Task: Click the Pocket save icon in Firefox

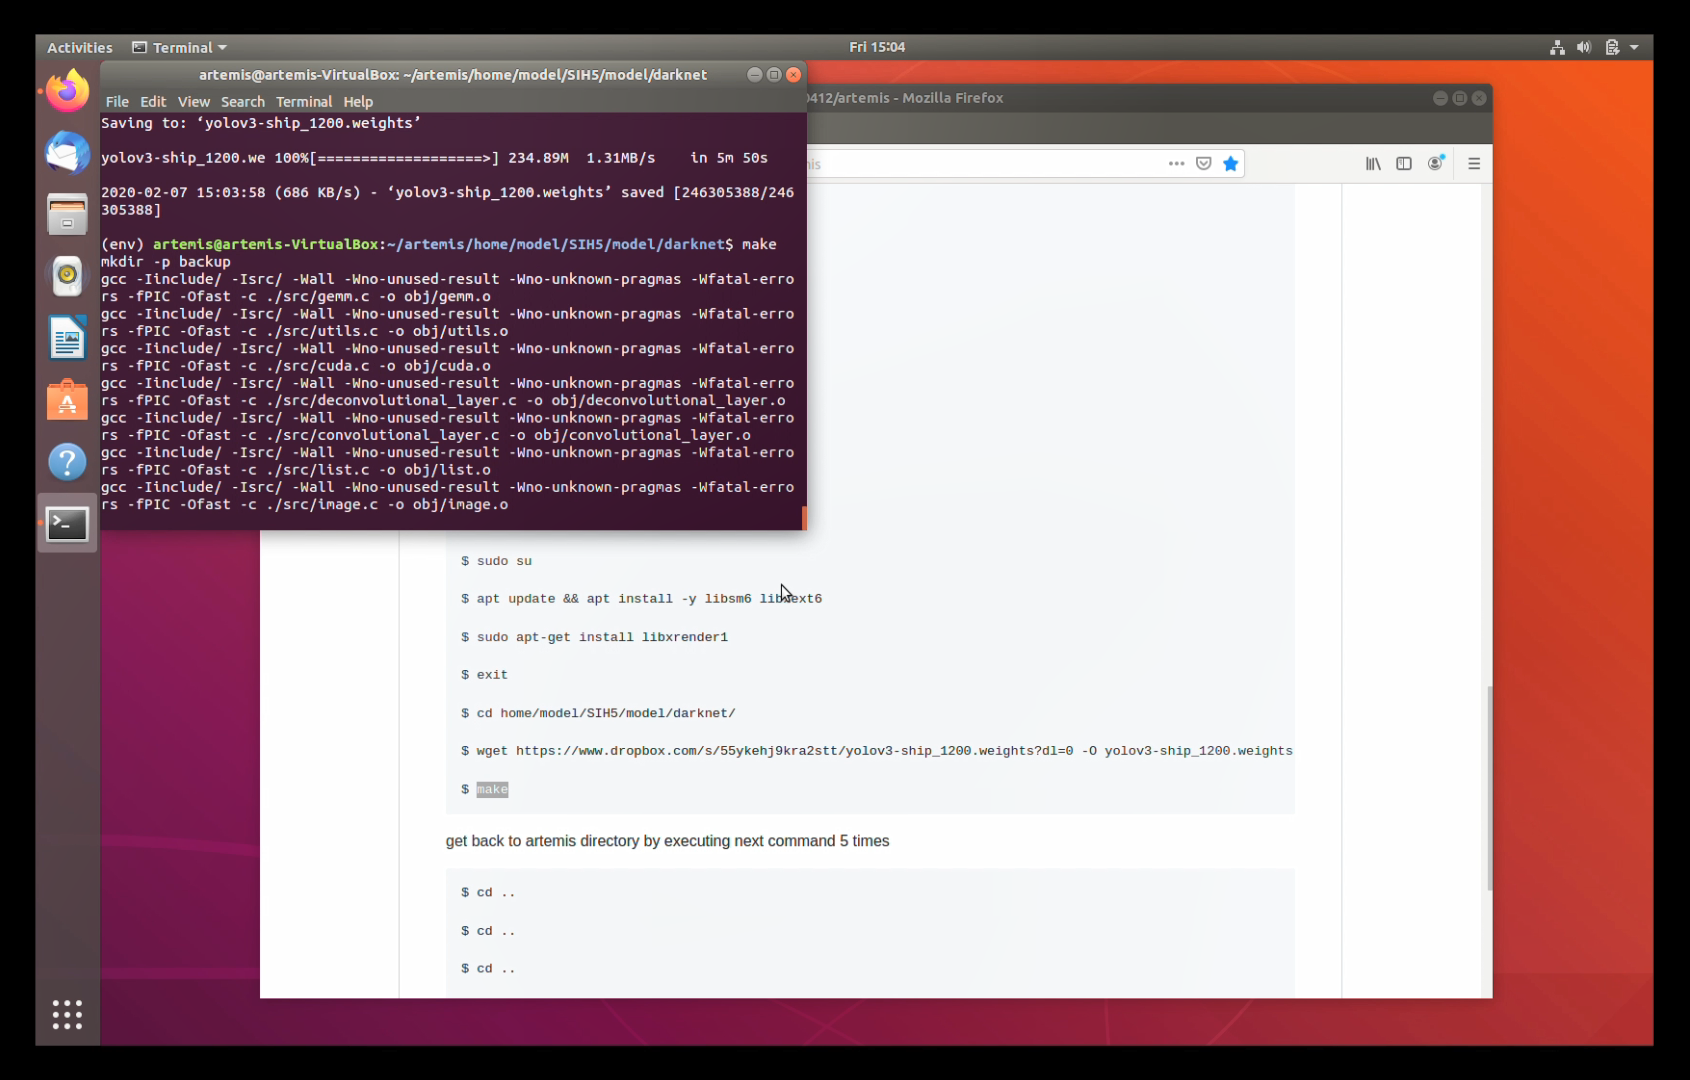Action: pos(1204,164)
